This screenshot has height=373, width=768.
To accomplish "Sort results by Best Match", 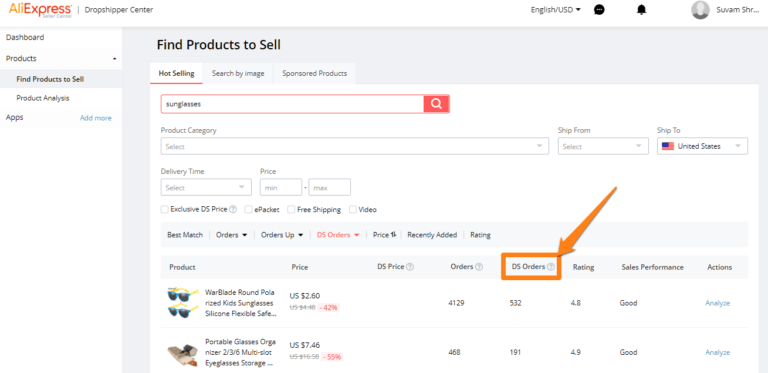I will point(185,235).
